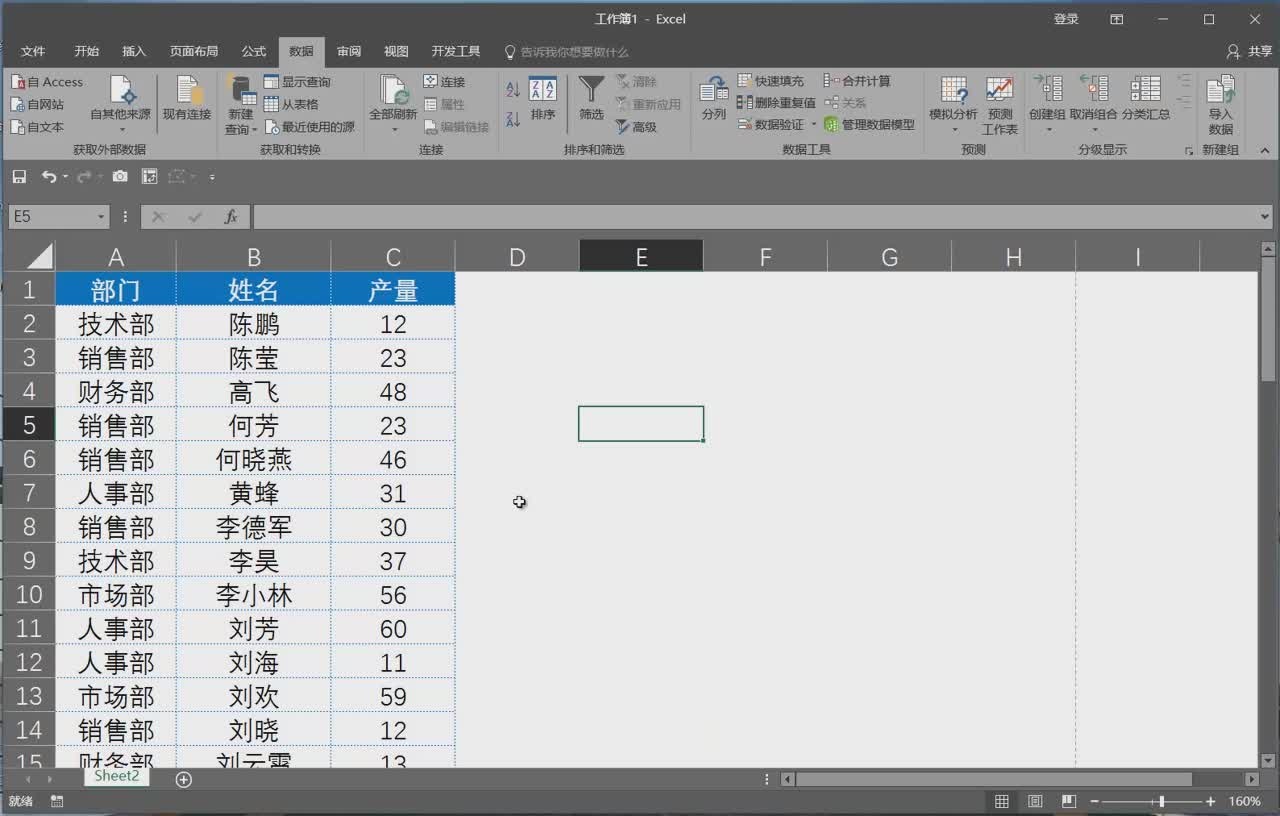Open the Name Box dropdown arrow
Screen dimensions: 1280x816
pyautogui.click(x=101, y=217)
